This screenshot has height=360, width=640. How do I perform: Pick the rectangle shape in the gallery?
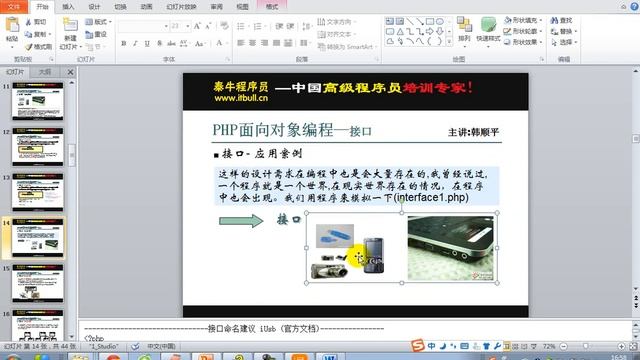point(430,21)
